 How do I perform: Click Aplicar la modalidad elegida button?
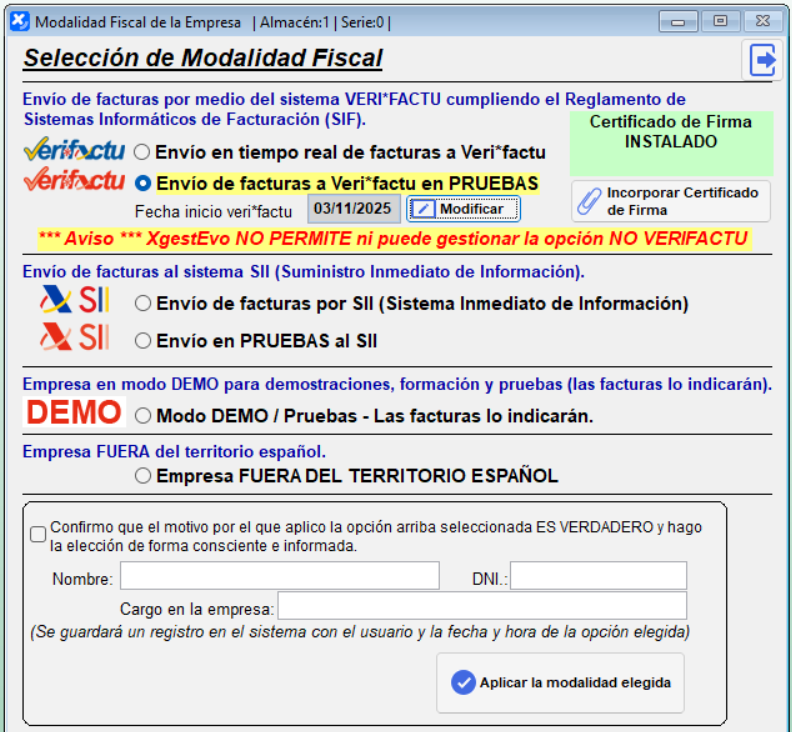point(560,683)
